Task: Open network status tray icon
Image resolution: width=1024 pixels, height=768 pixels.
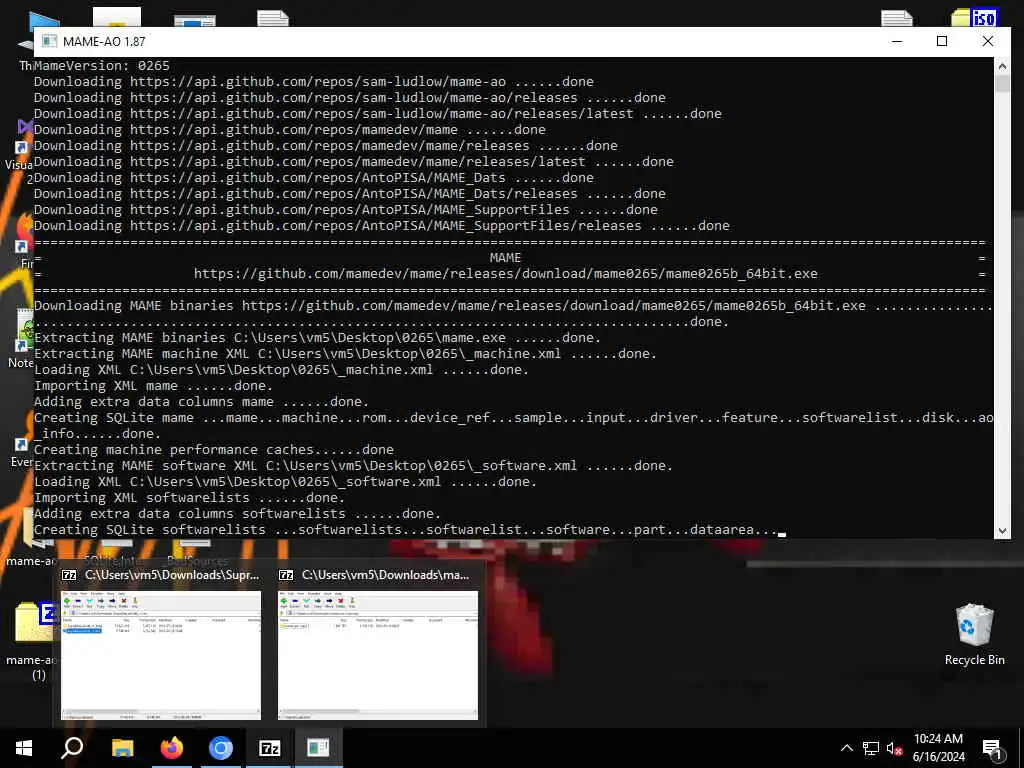Action: (871, 748)
